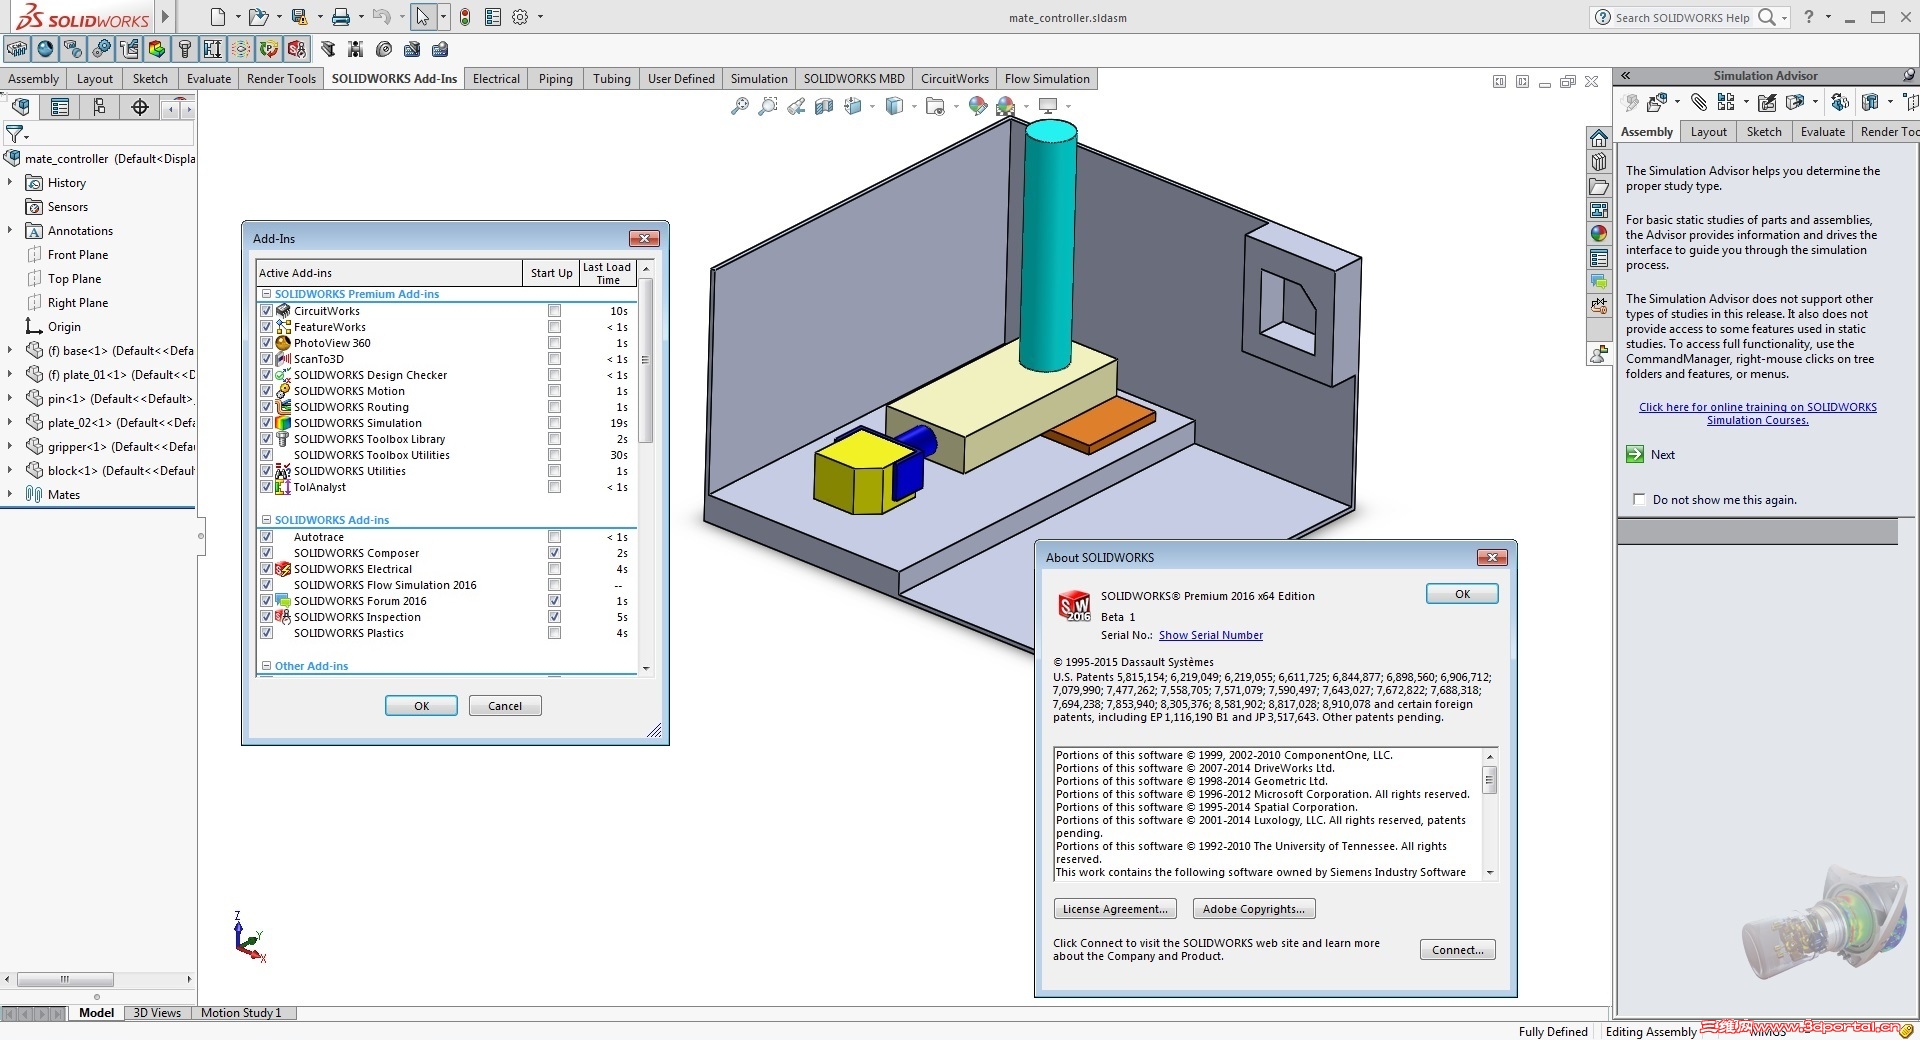Click the Section View icon
Screen dimensions: 1920x1040
point(824,106)
